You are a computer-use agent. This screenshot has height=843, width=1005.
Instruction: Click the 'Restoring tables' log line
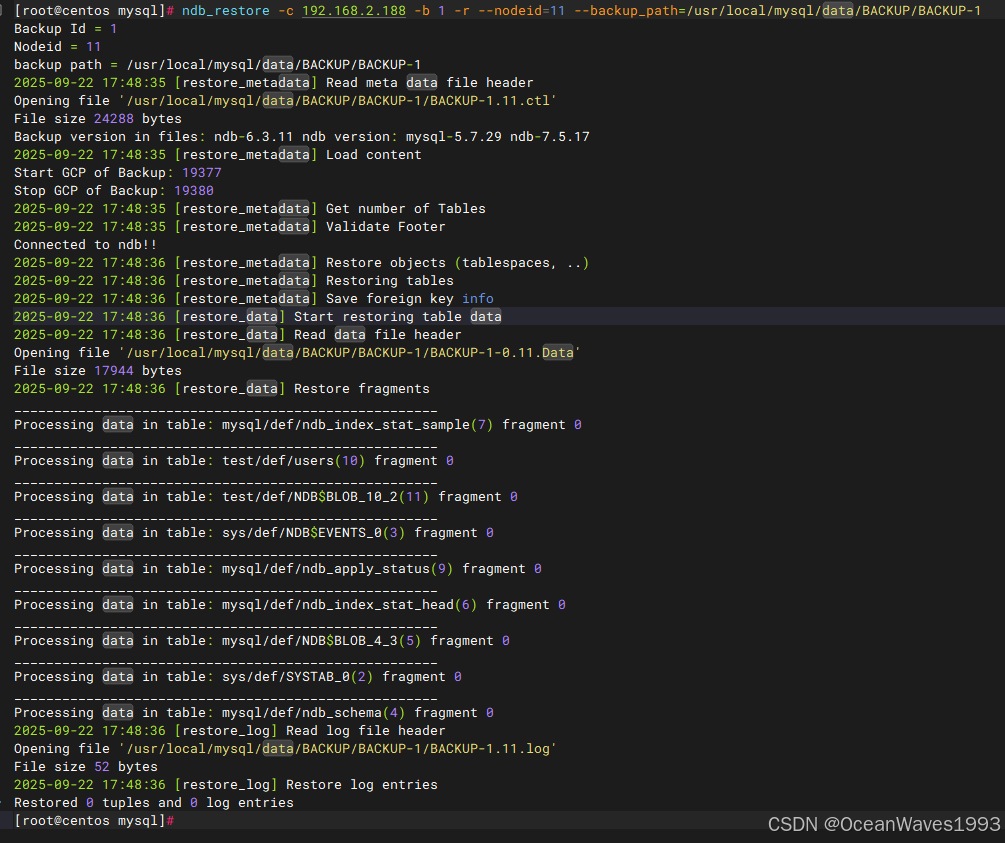pyautogui.click(x=234, y=281)
